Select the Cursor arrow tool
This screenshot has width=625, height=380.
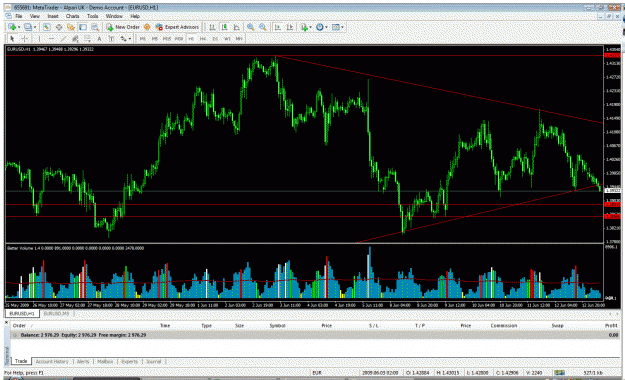[12, 39]
